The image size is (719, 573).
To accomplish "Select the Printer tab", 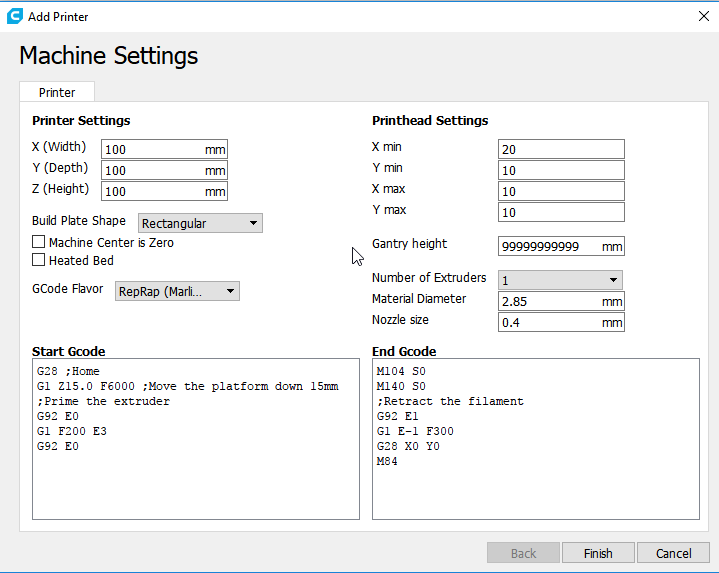I will coord(57,92).
